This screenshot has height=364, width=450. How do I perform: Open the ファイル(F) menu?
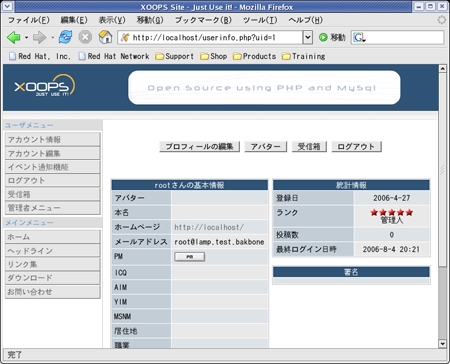tap(29, 20)
